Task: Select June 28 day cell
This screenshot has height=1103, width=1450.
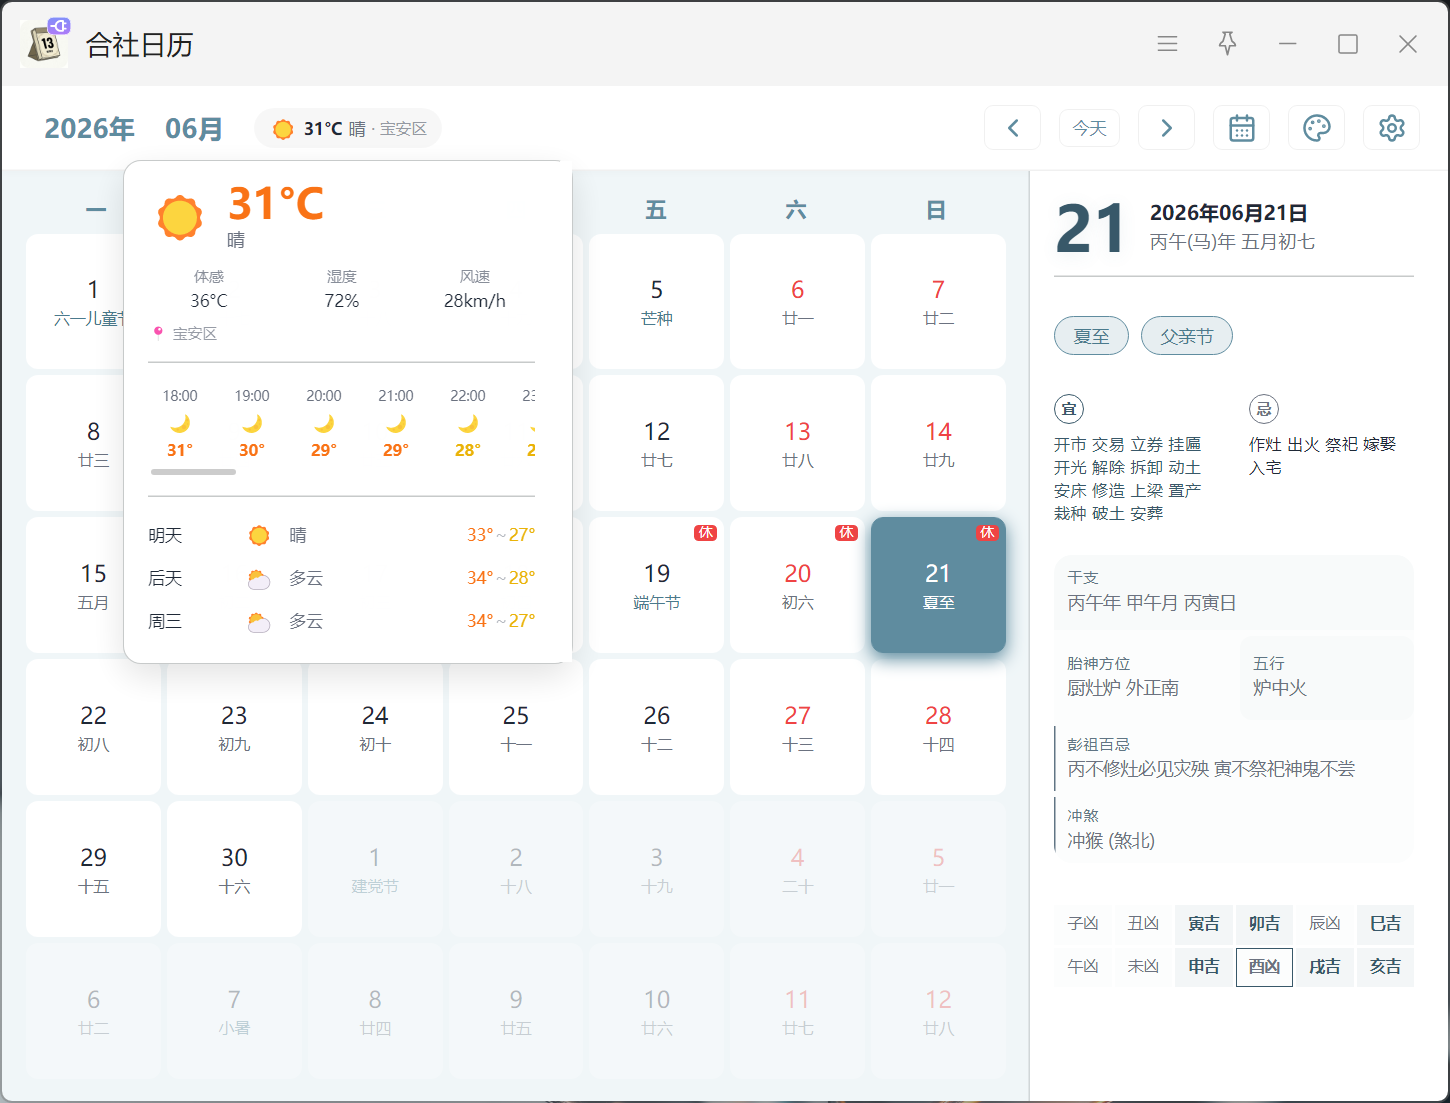Action: (x=938, y=727)
